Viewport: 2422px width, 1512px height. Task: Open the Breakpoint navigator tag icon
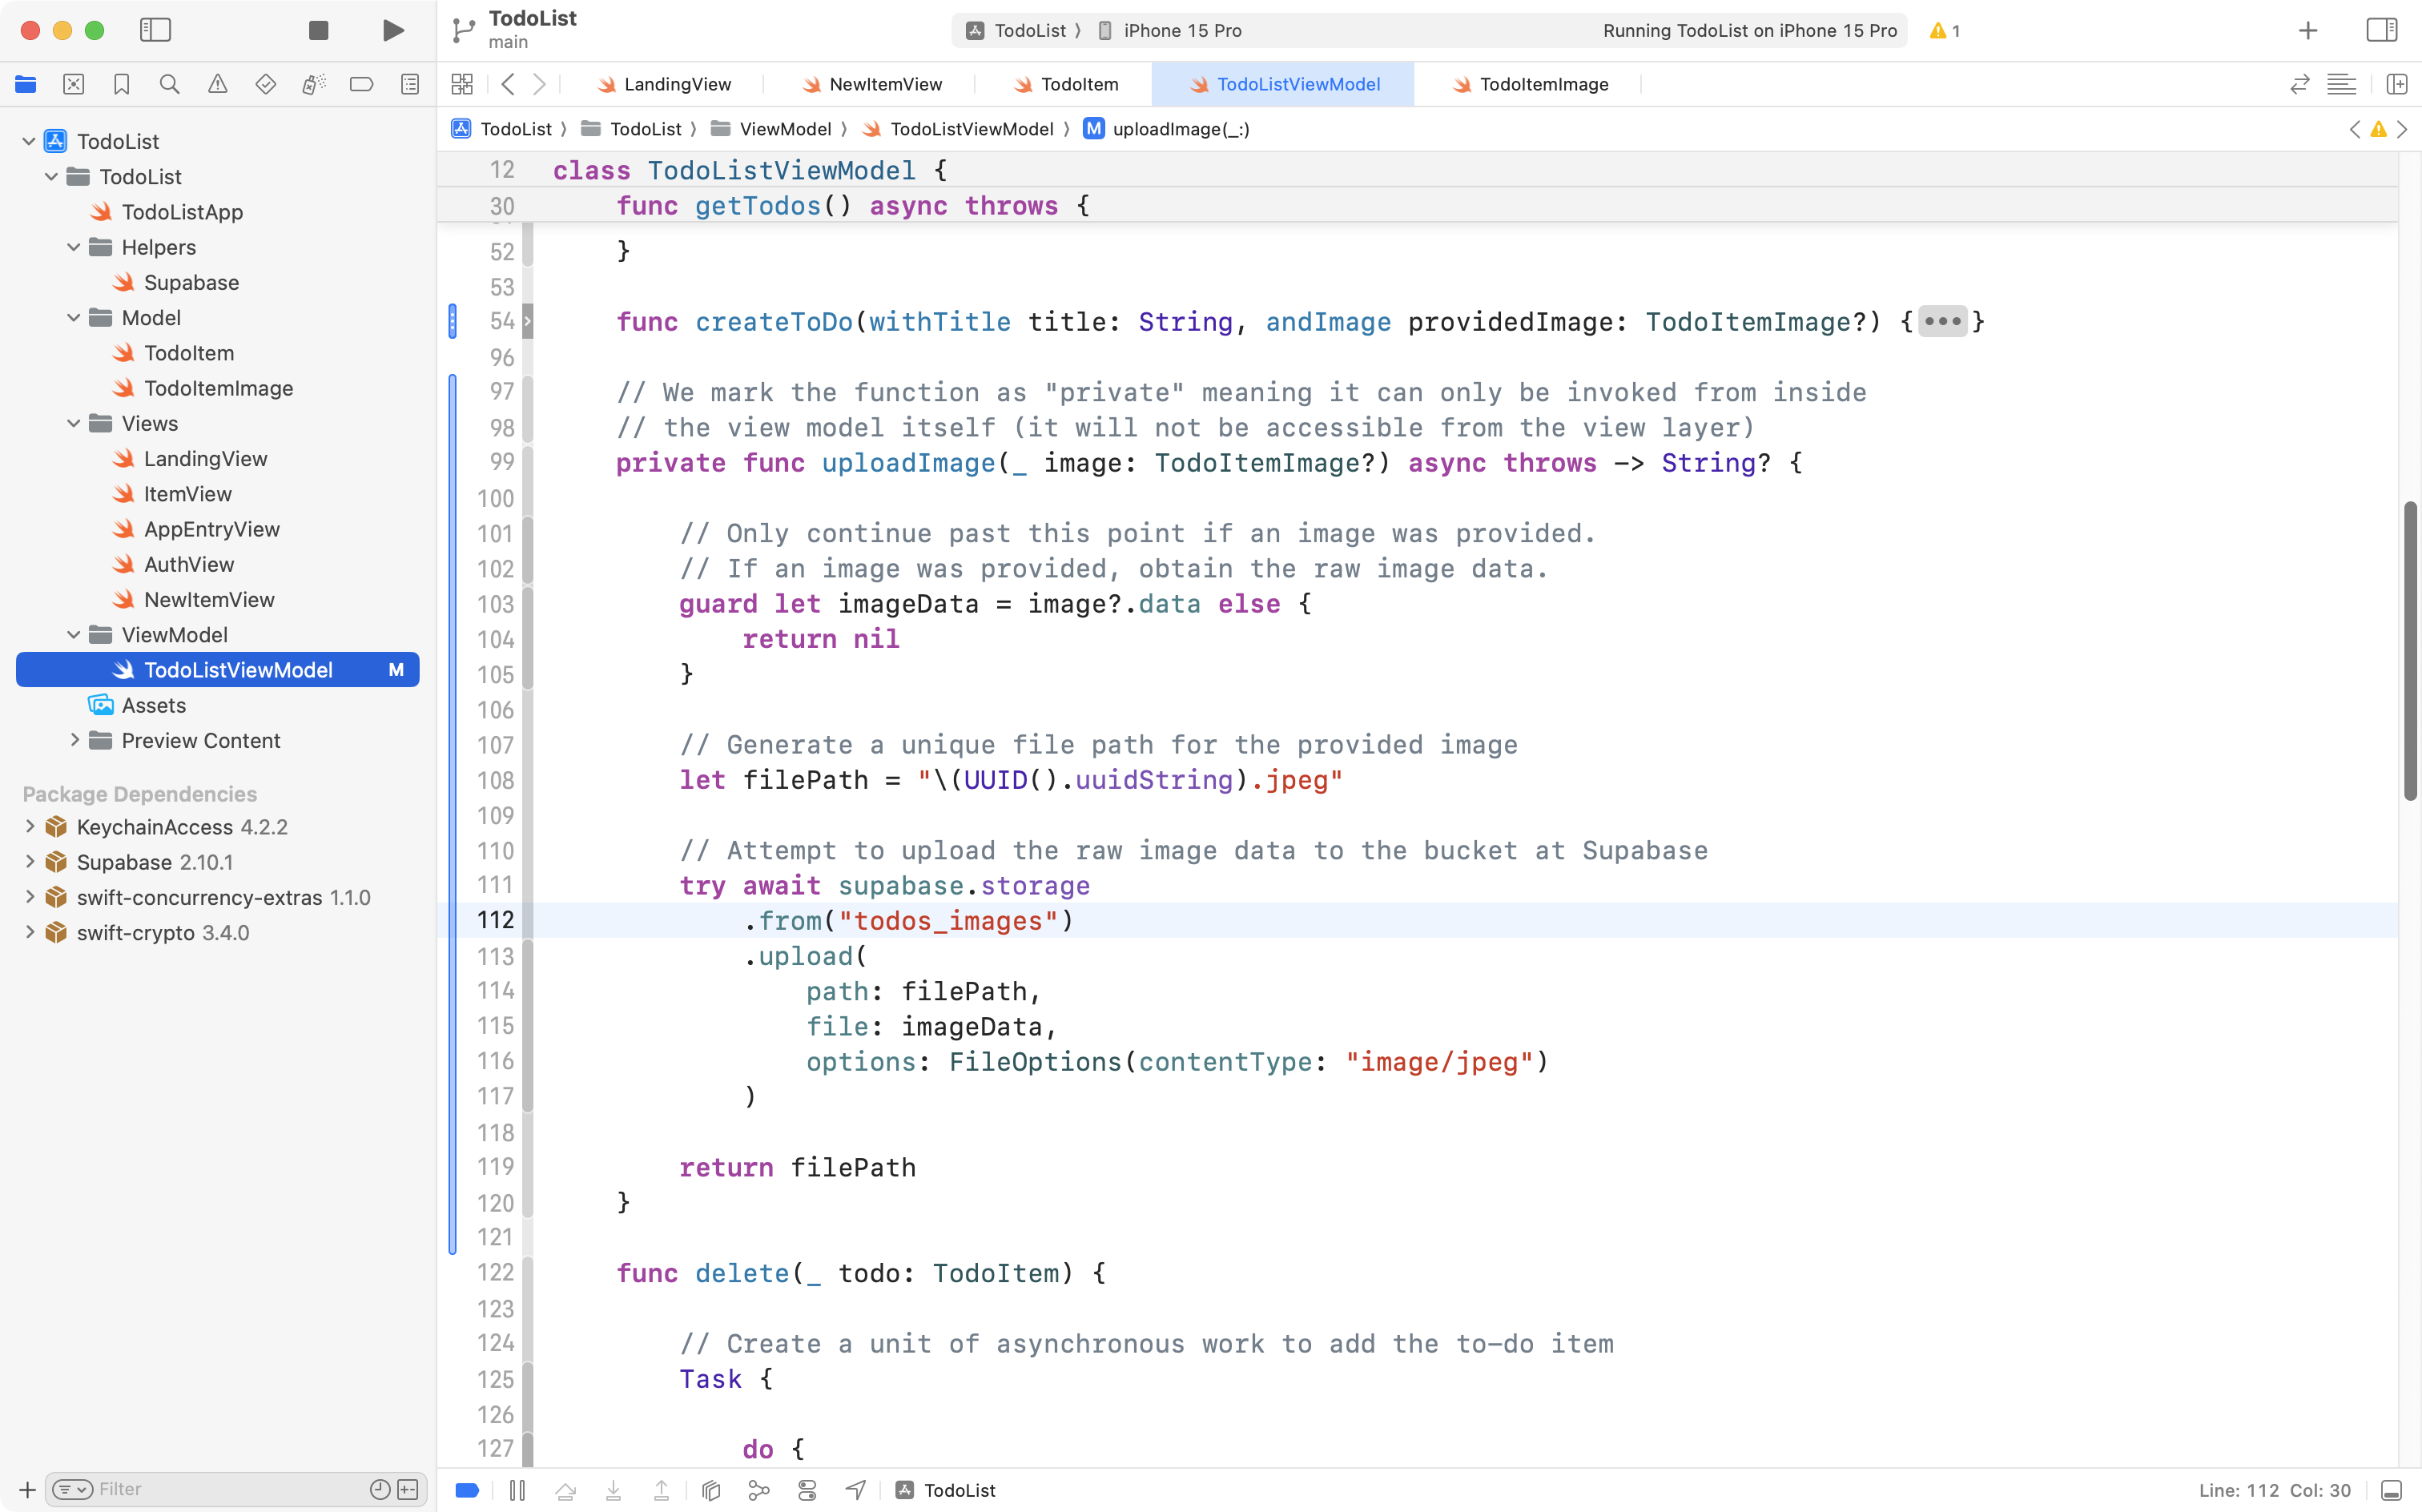(361, 84)
